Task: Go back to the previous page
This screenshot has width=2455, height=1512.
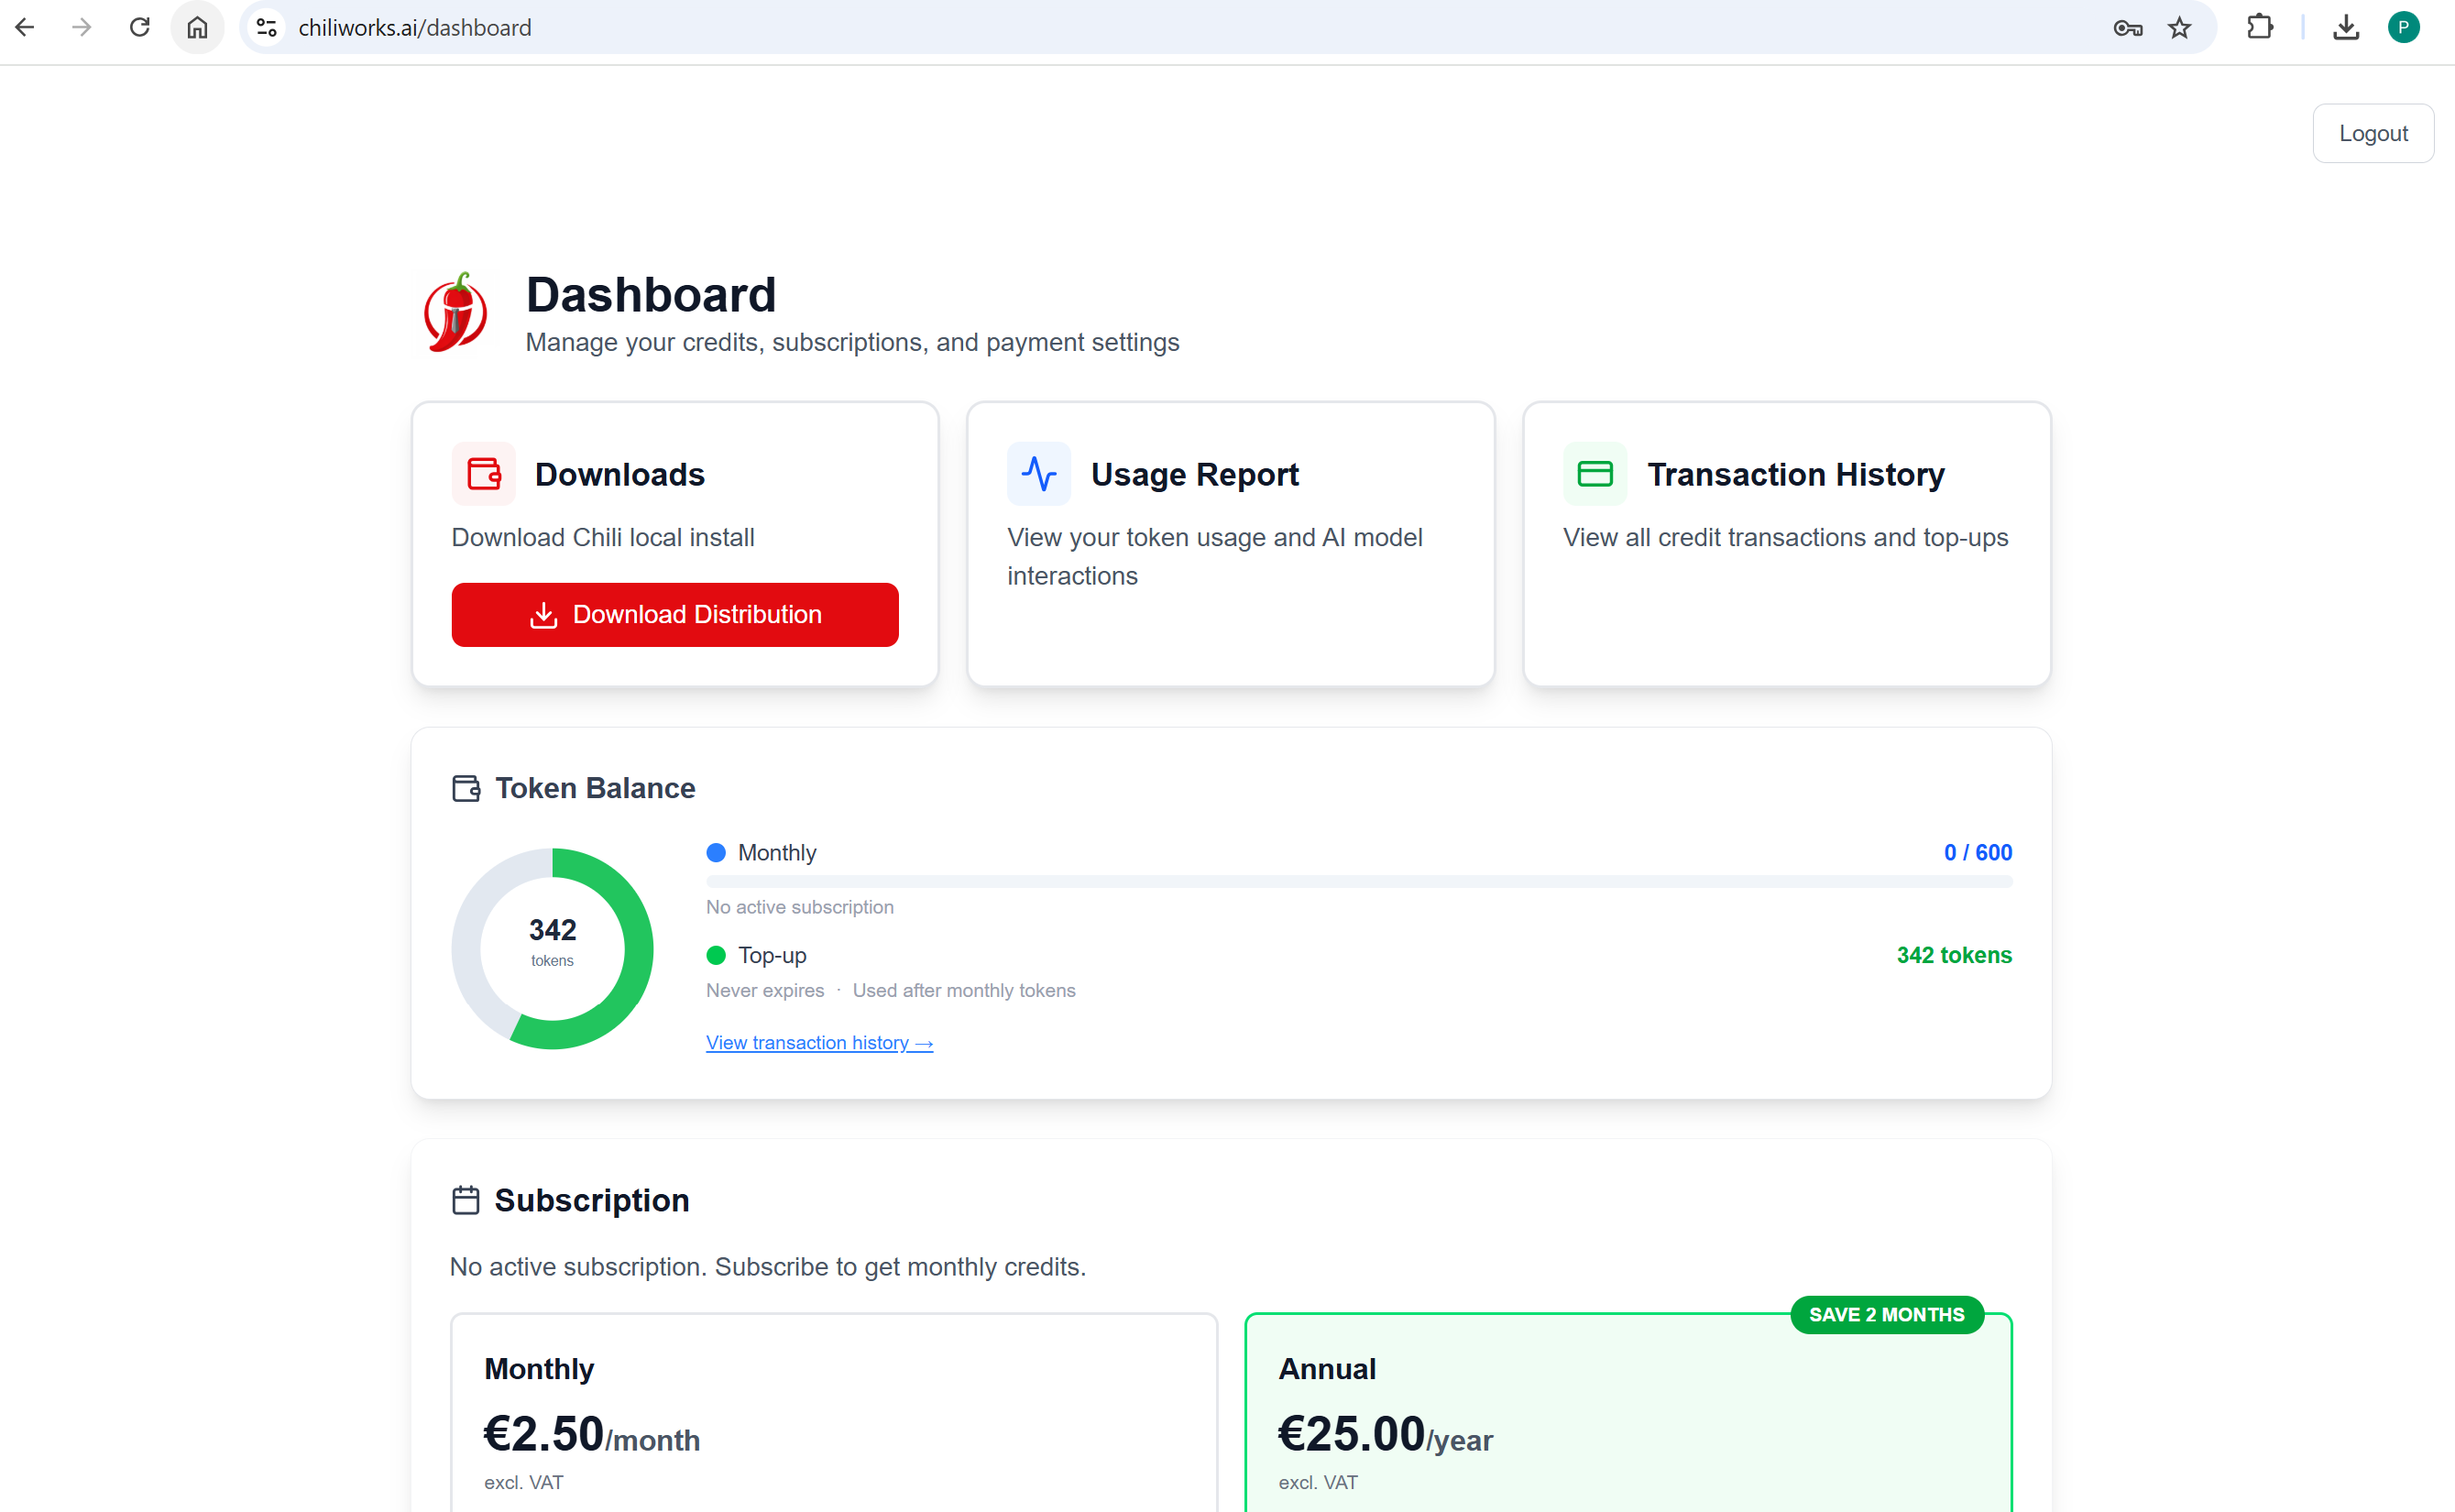Action: (x=25, y=27)
